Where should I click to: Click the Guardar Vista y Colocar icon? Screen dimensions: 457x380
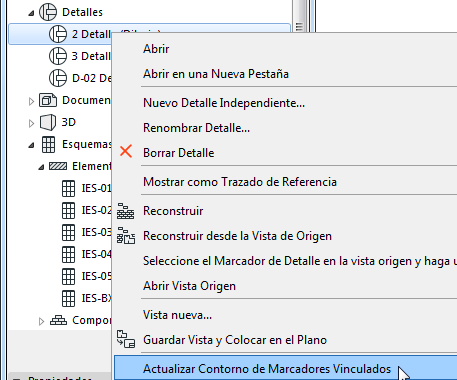126,339
